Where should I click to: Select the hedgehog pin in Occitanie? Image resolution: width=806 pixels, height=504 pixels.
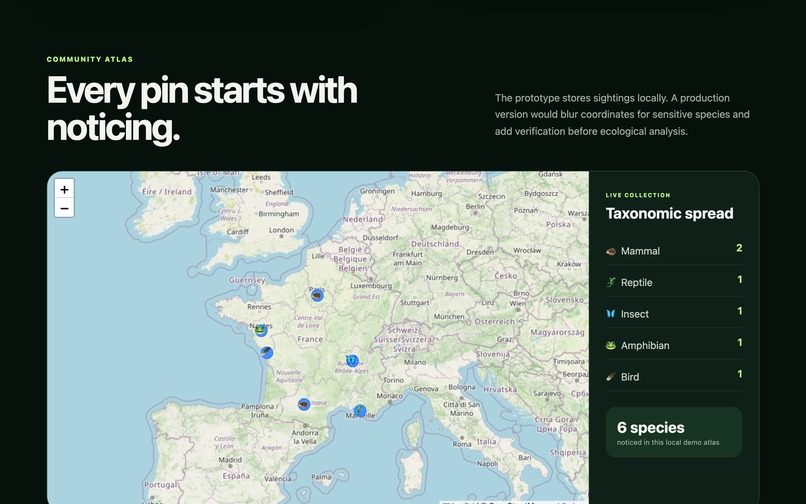[x=304, y=404]
